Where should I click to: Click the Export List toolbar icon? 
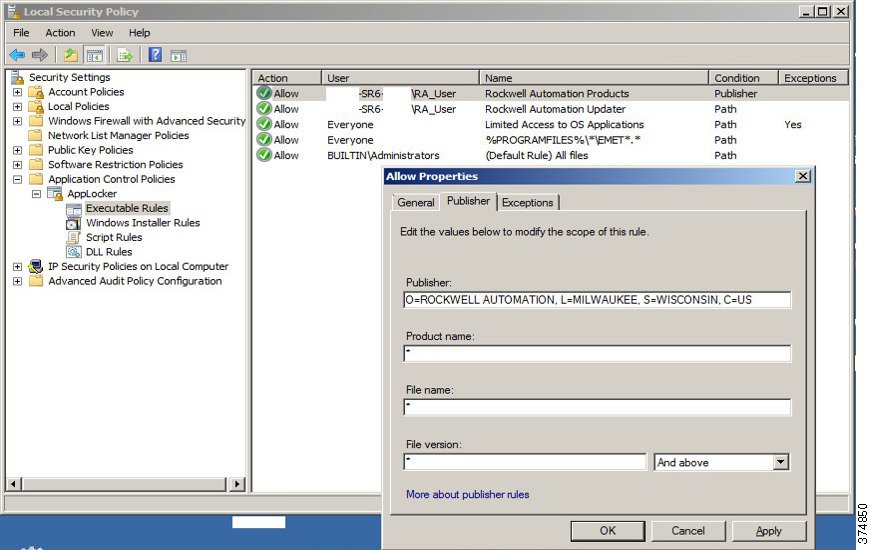125,55
